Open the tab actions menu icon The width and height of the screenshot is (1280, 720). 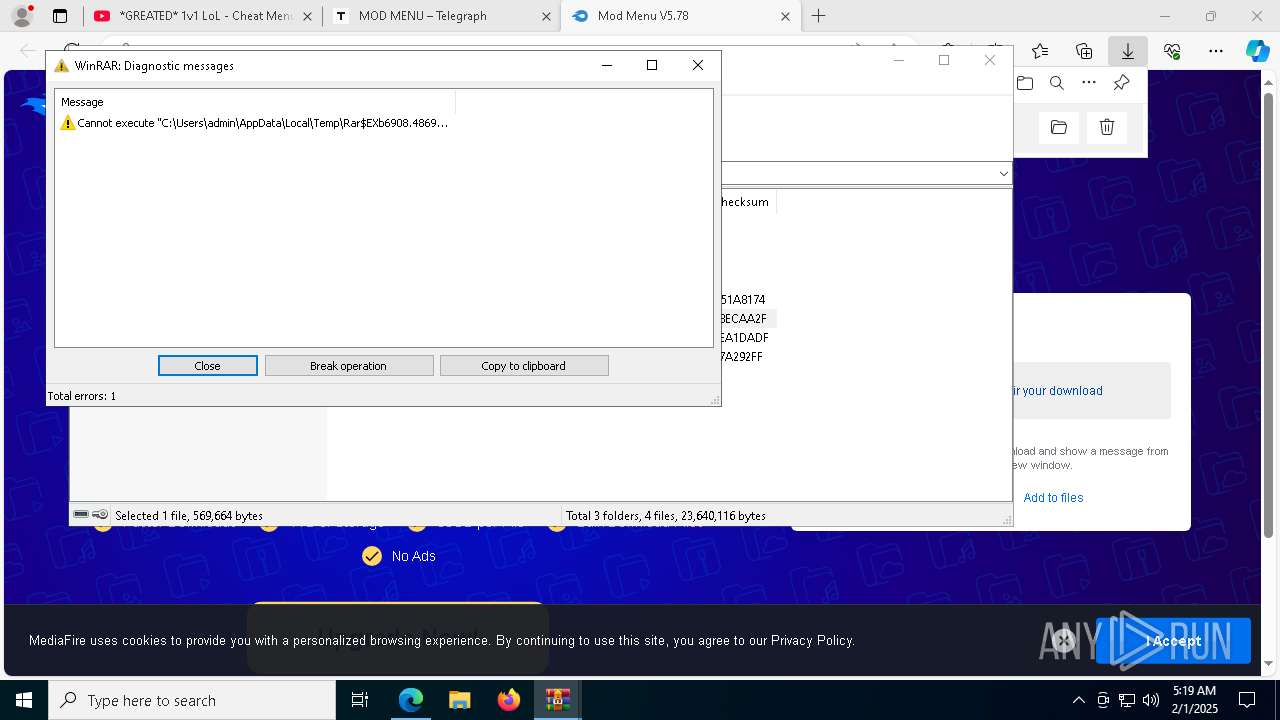coord(60,16)
